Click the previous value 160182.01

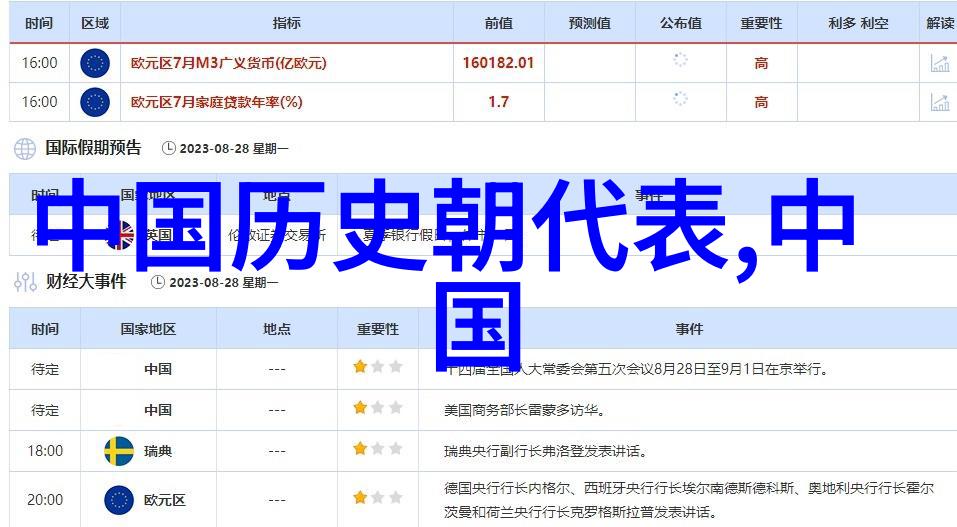click(x=497, y=63)
